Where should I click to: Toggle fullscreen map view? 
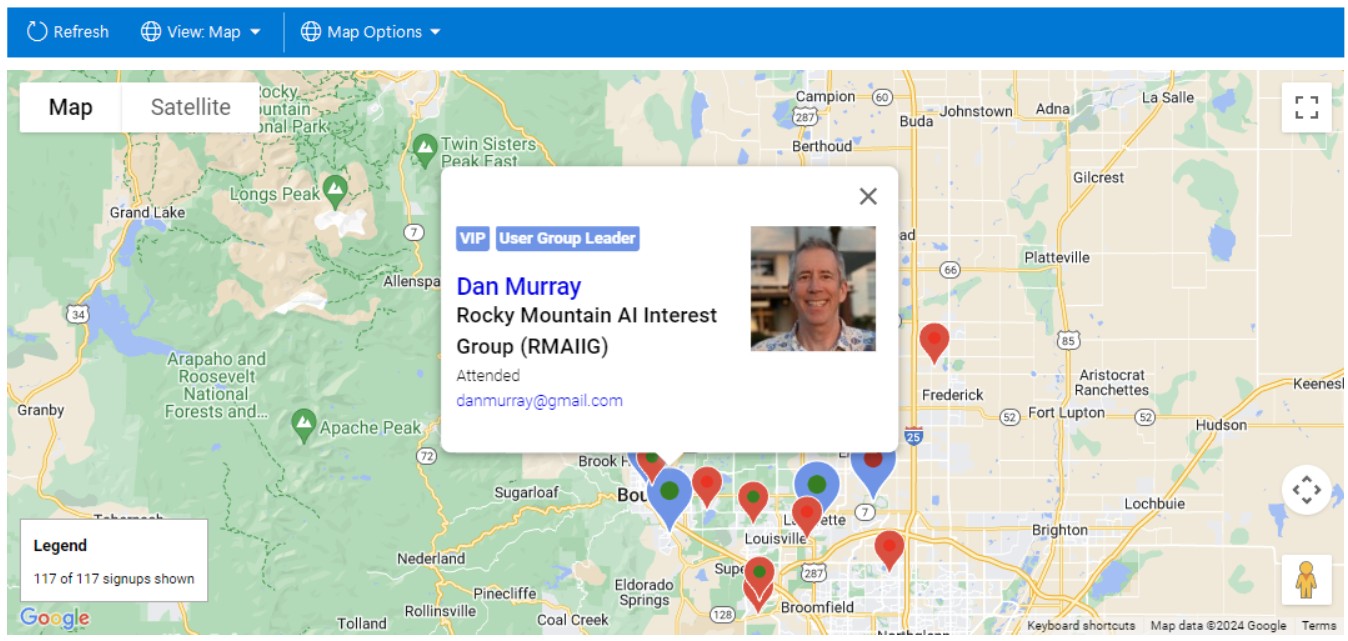coord(1306,107)
